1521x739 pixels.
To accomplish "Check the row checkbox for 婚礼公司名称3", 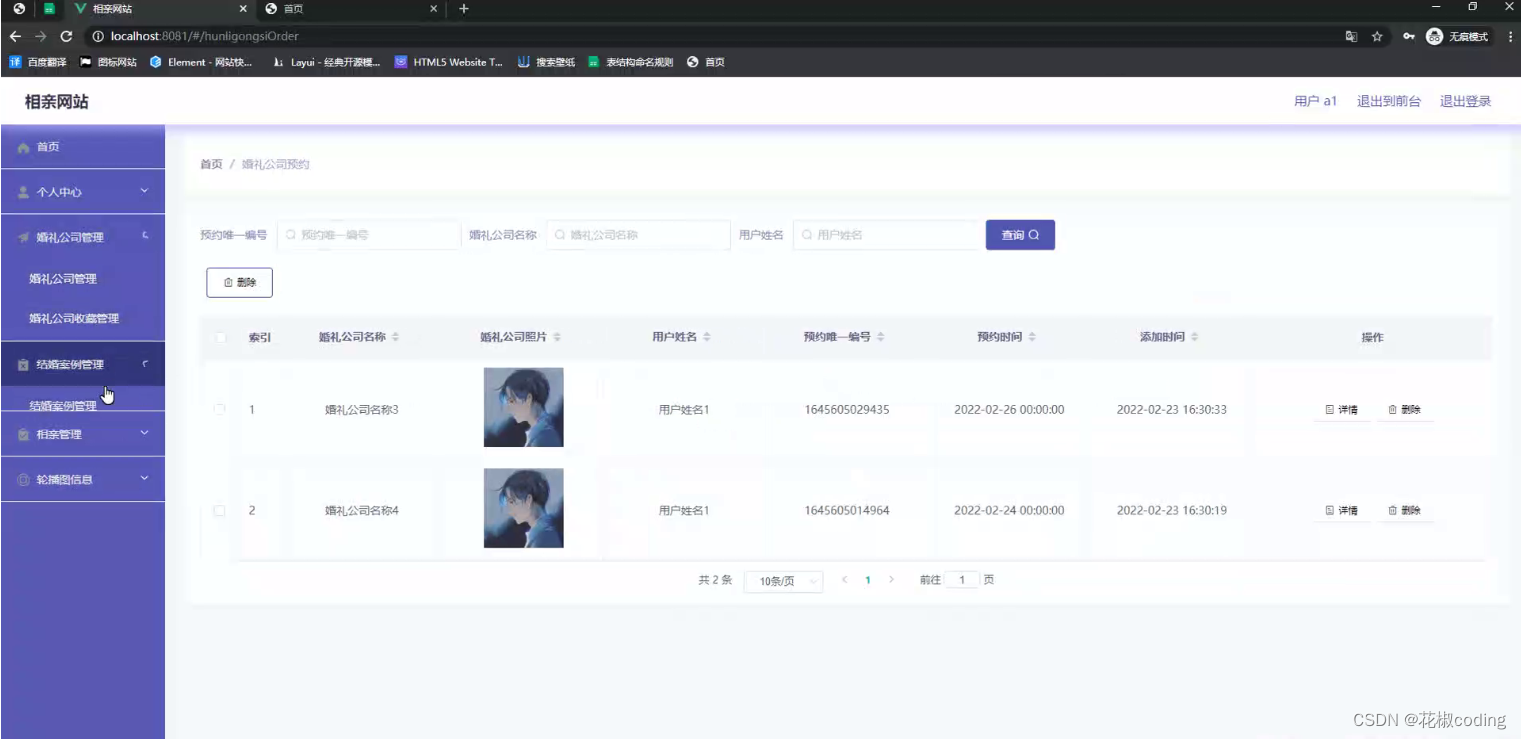I will click(x=220, y=409).
